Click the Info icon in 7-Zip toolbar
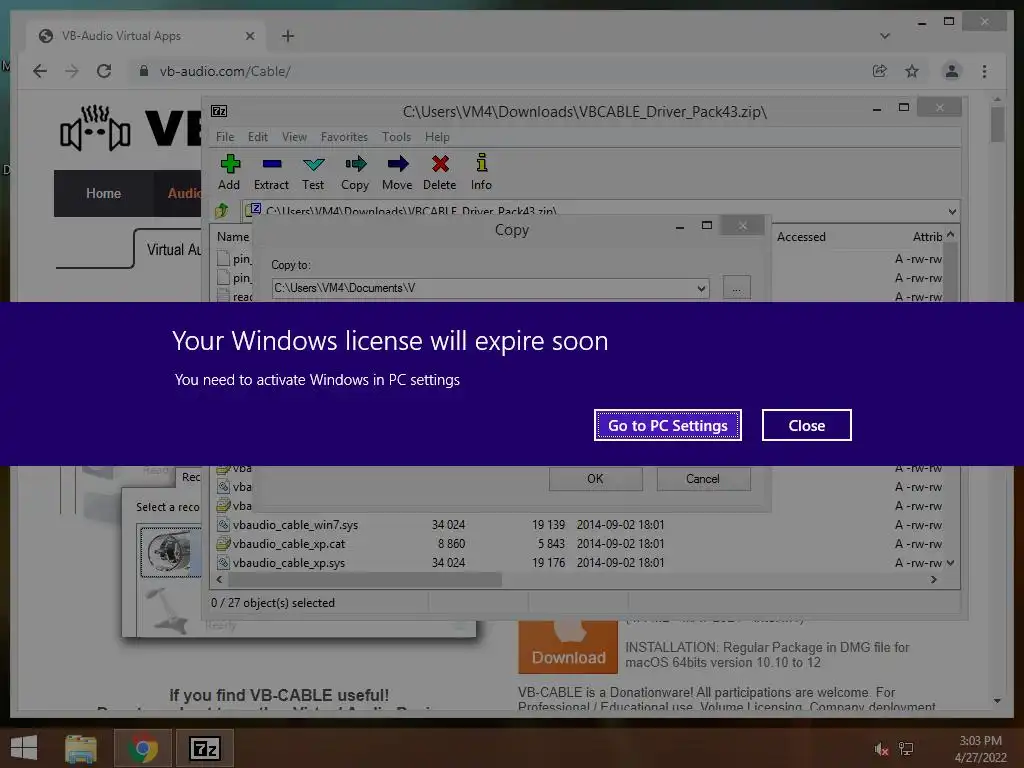The height and width of the screenshot is (768, 1024). pyautogui.click(x=481, y=172)
